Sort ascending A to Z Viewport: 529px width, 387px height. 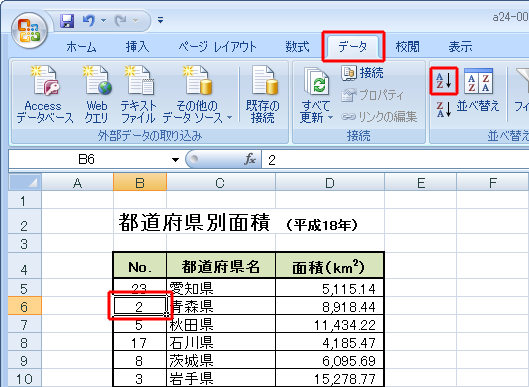[444, 81]
